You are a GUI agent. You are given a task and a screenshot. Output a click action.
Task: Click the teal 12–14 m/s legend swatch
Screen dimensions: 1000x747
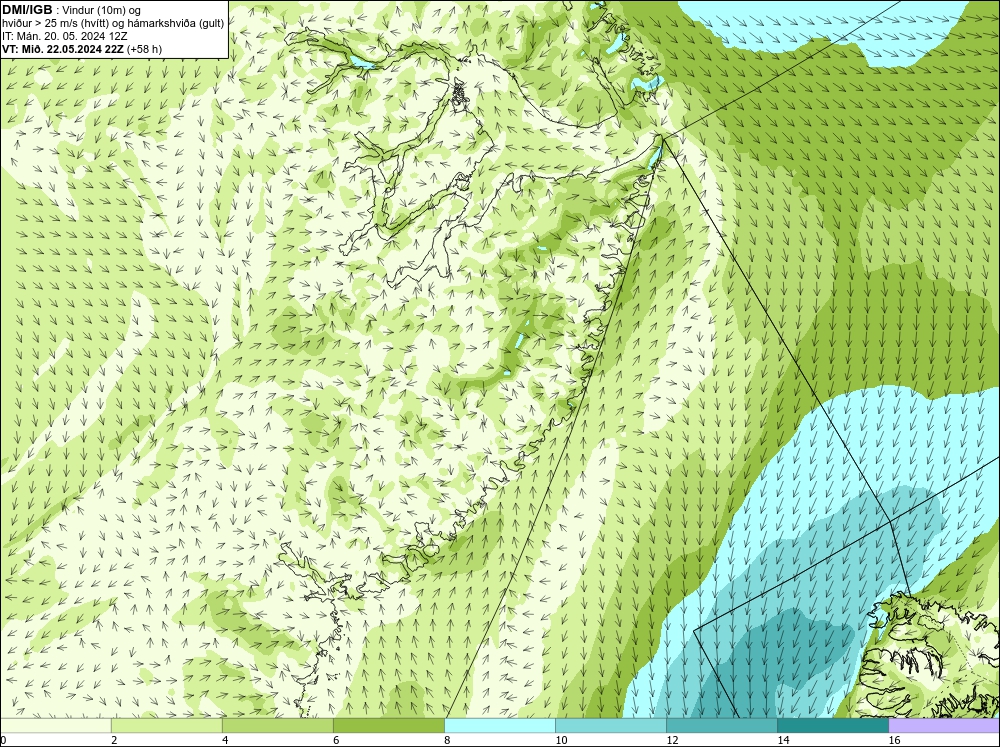coord(721,725)
